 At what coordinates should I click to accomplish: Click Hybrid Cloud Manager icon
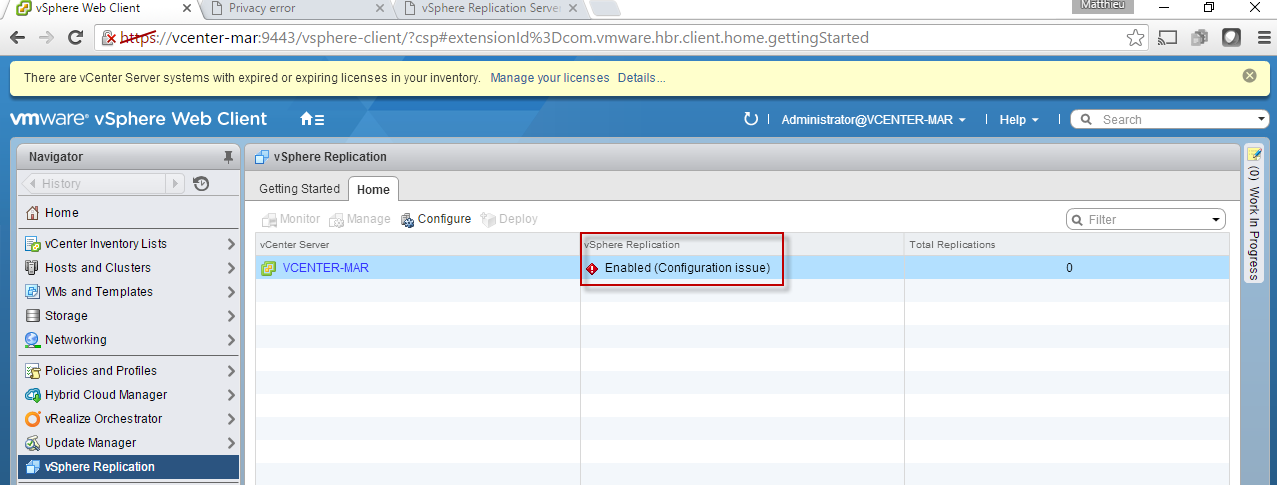[x=33, y=395]
